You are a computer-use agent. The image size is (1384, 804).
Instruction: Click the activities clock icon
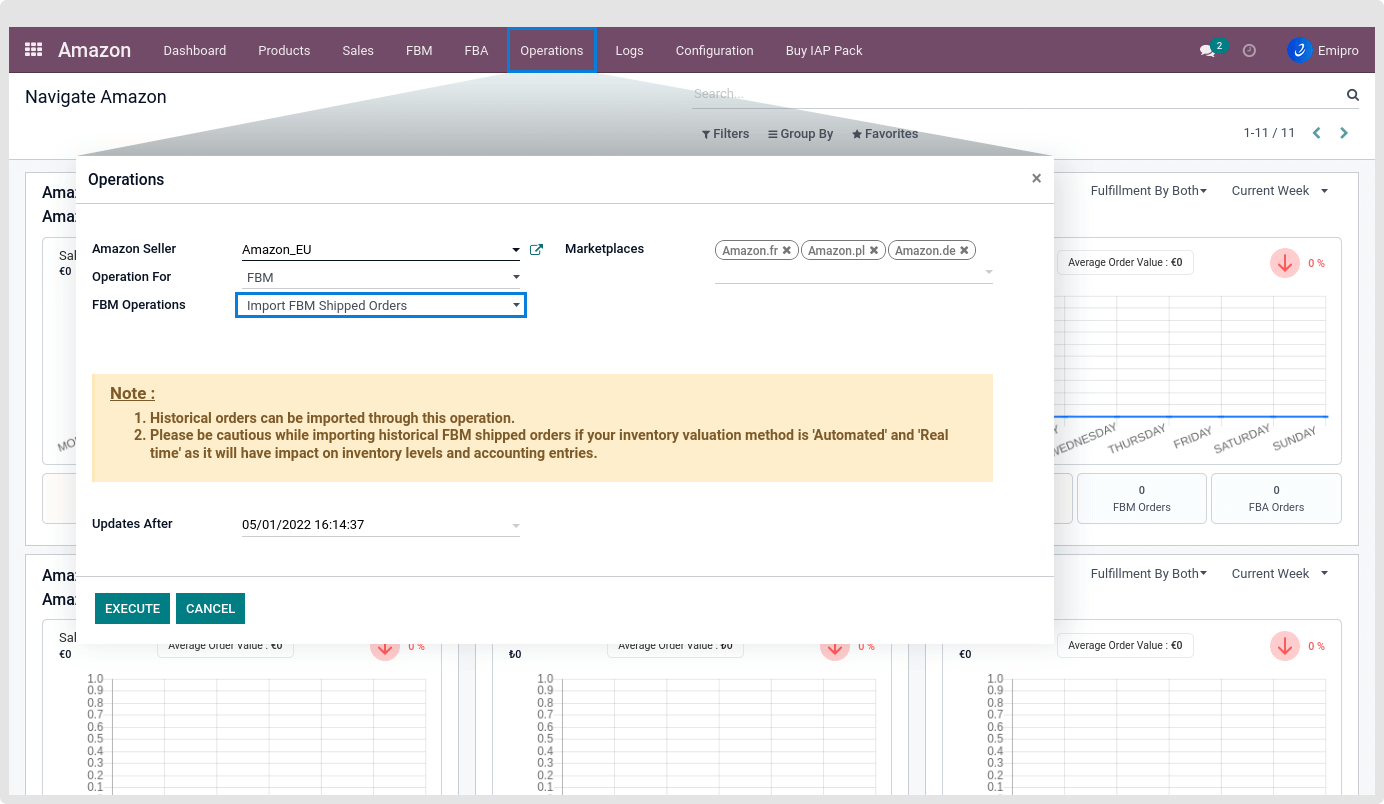click(1249, 50)
